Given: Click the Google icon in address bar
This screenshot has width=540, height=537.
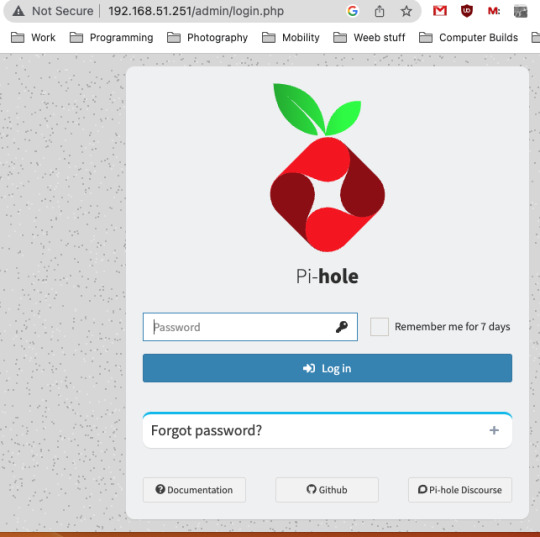Looking at the screenshot, I should 352,11.
